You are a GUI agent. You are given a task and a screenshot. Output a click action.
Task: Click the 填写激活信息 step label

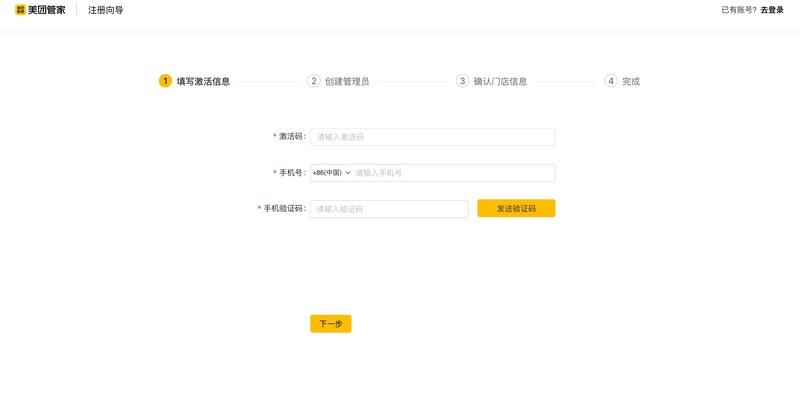204,82
